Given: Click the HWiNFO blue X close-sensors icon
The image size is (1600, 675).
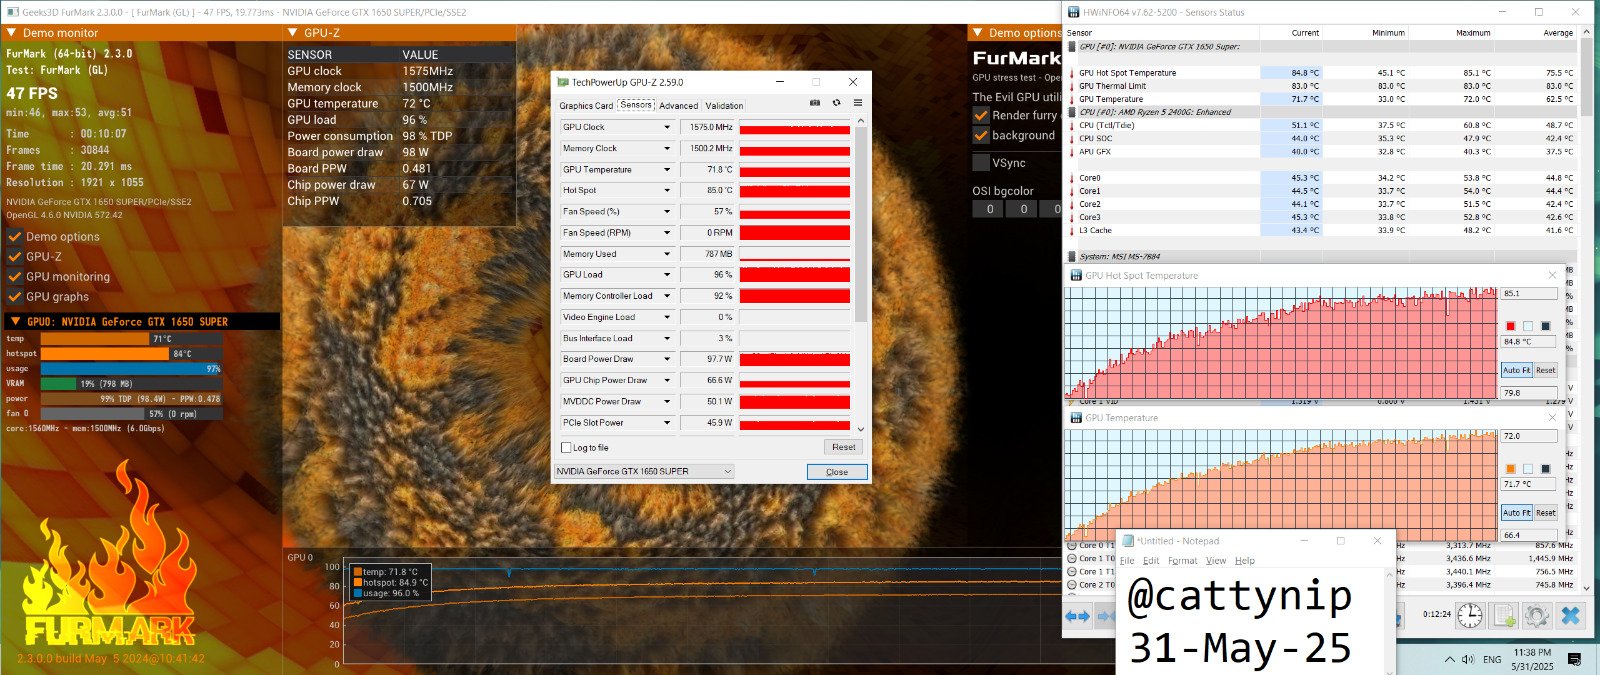Looking at the screenshot, I should [1571, 615].
